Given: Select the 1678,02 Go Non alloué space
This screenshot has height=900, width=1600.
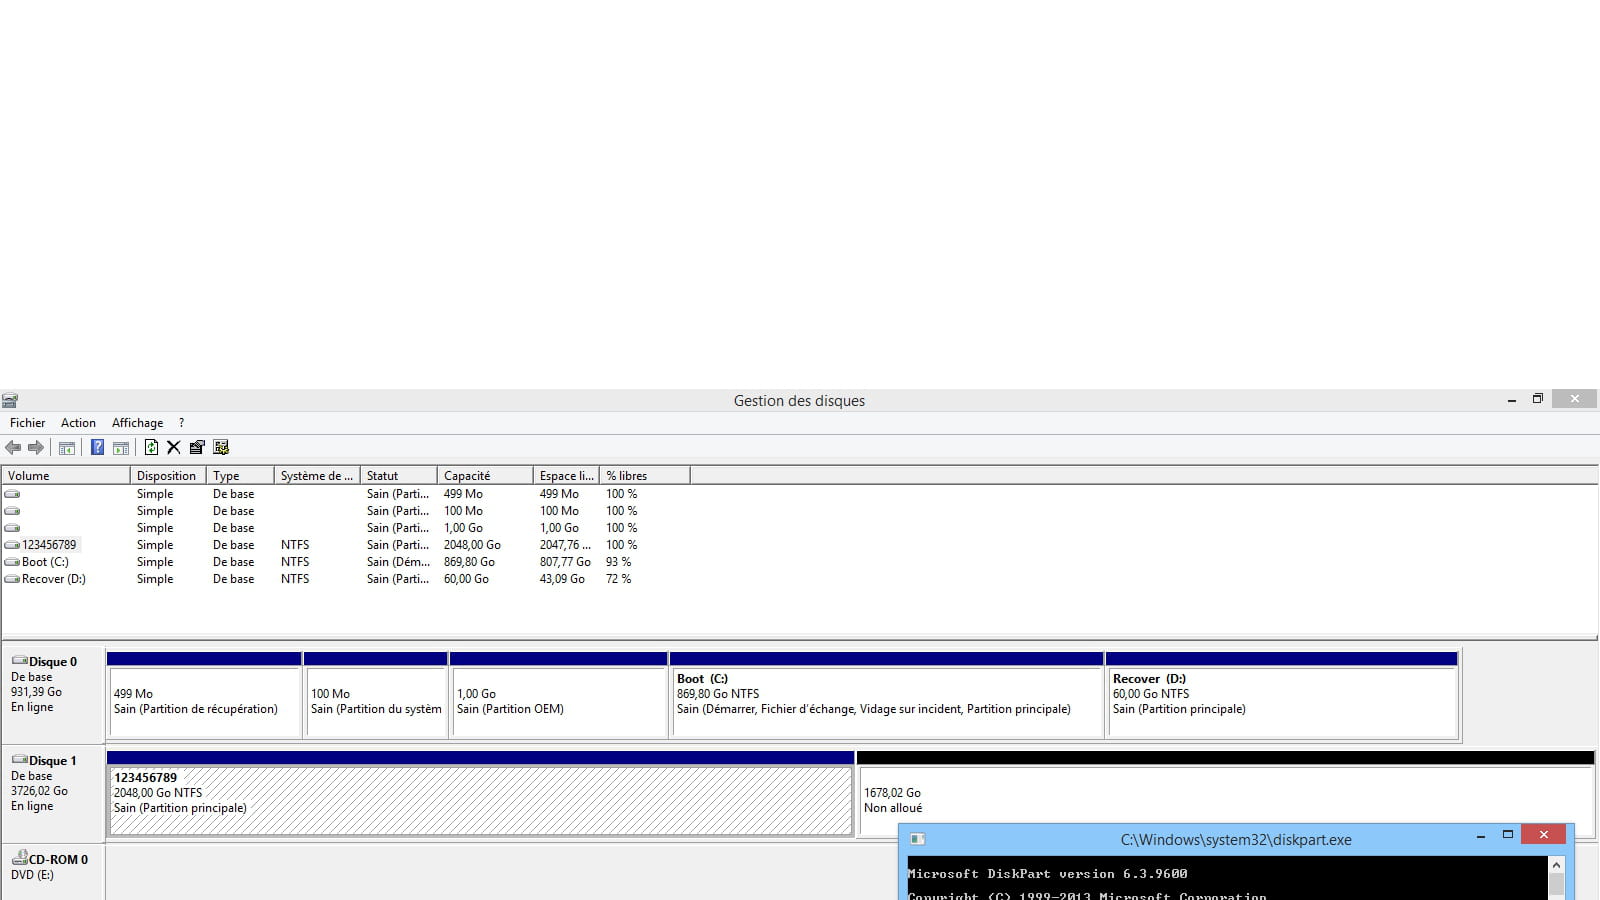Looking at the screenshot, I should (1225, 795).
